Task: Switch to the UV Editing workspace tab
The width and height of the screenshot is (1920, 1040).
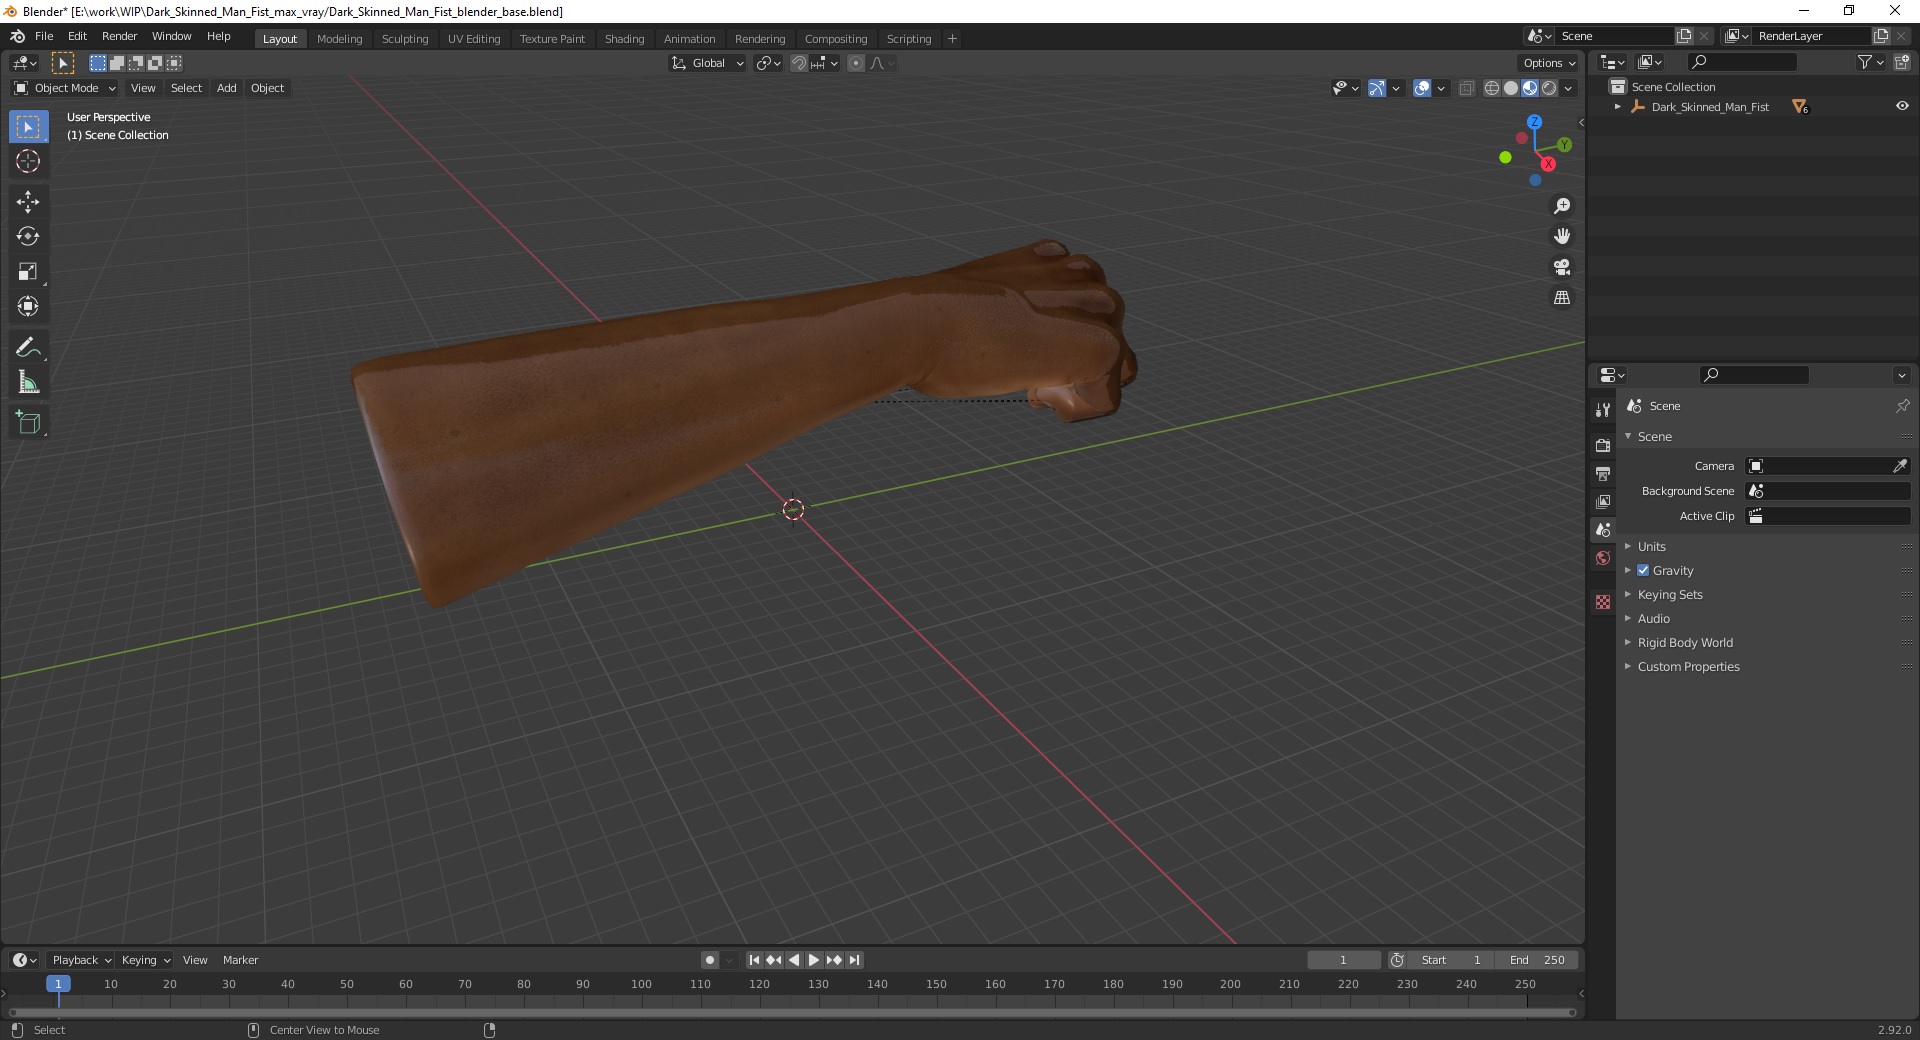Action: click(474, 39)
